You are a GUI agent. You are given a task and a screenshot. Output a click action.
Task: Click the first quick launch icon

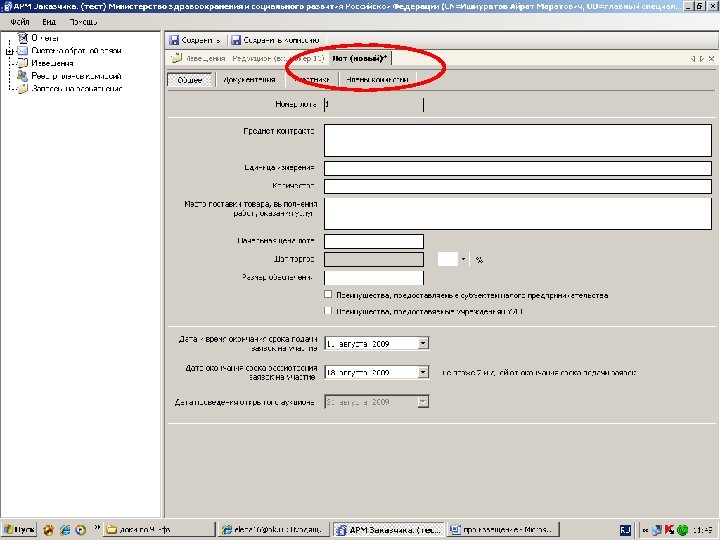49,530
